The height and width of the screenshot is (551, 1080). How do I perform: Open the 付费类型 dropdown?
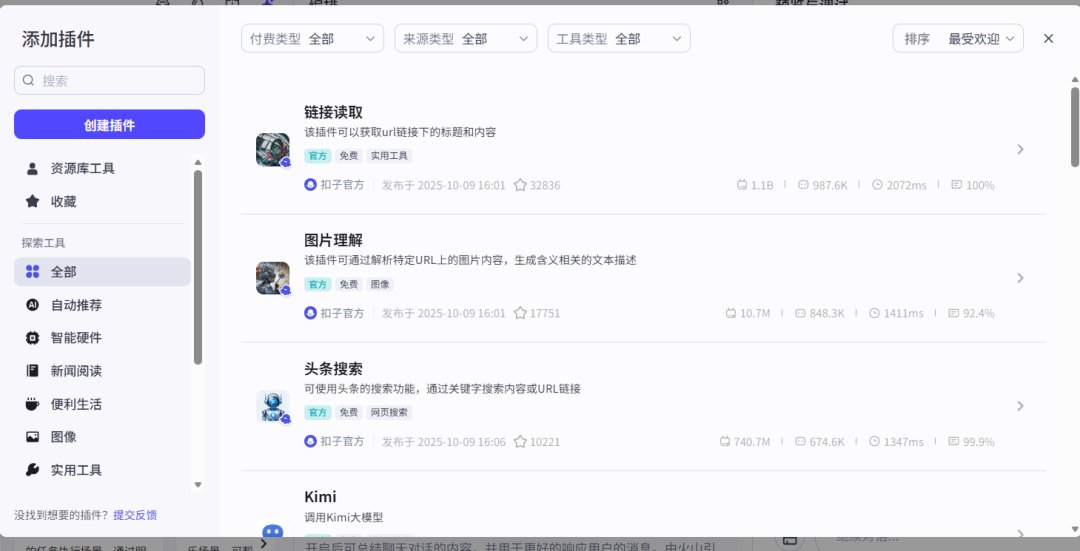[313, 39]
